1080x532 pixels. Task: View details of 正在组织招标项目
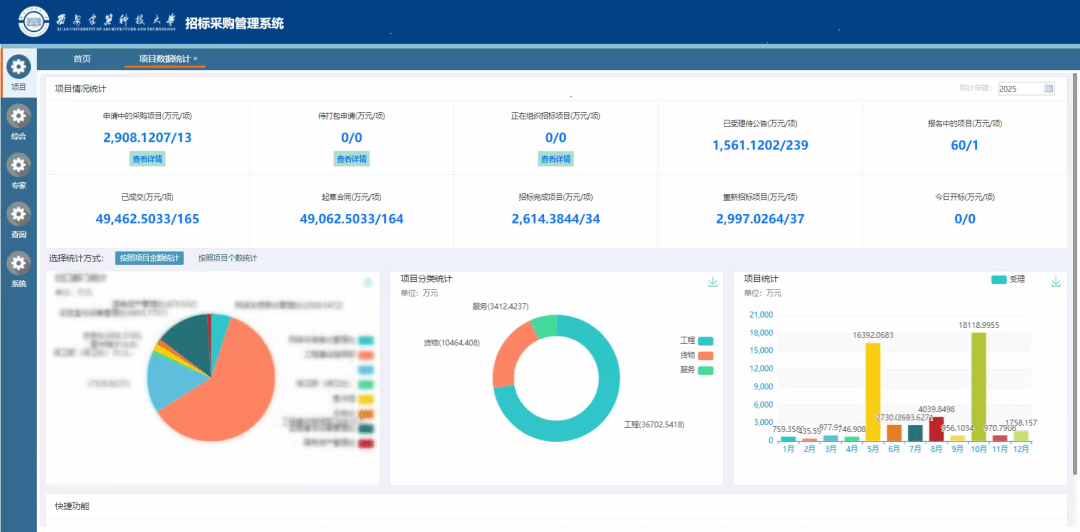[556, 159]
